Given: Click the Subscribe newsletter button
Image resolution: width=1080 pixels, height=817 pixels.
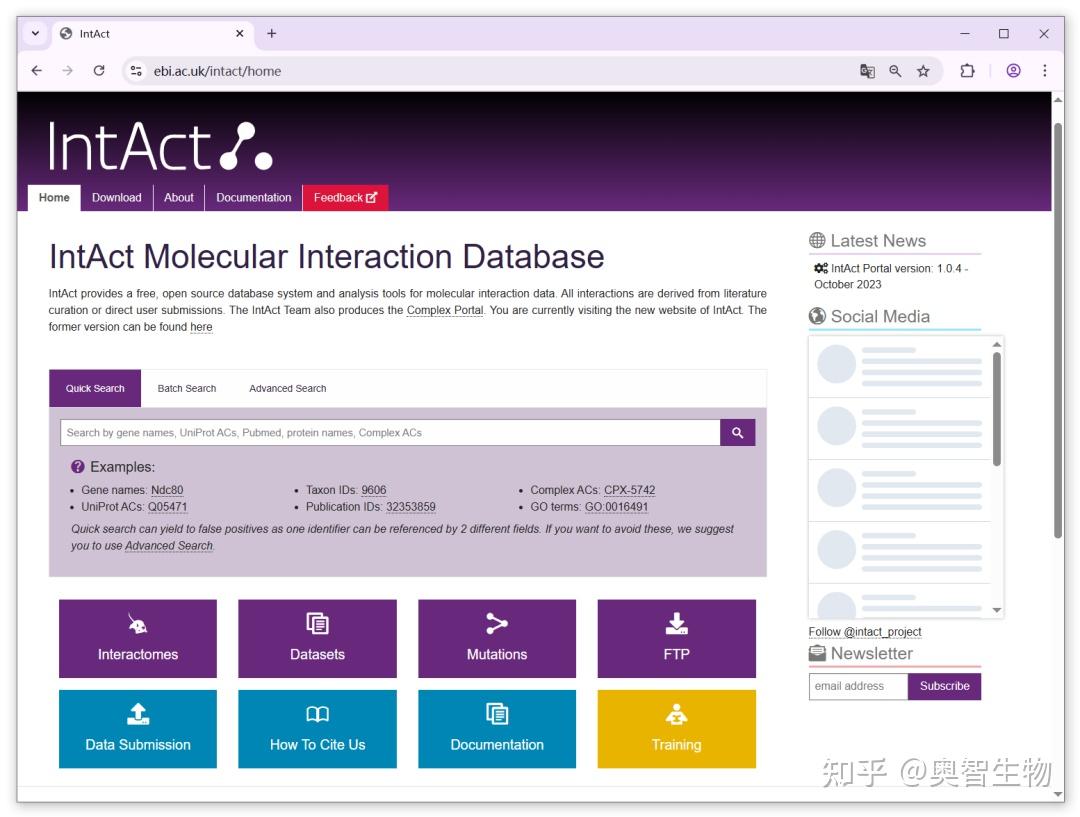Looking at the screenshot, I should point(944,686).
